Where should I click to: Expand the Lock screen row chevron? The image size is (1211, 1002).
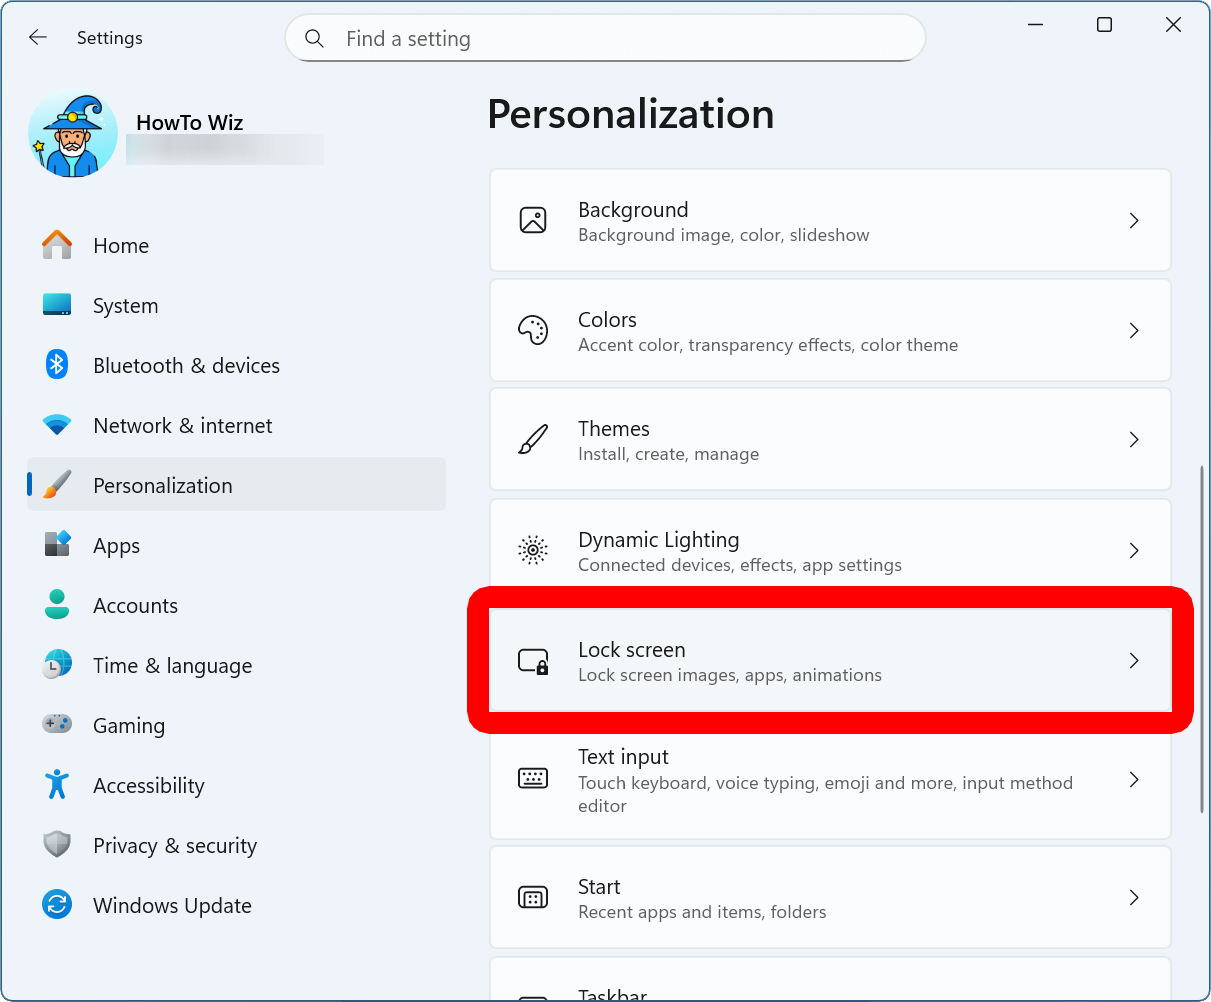tap(1134, 660)
